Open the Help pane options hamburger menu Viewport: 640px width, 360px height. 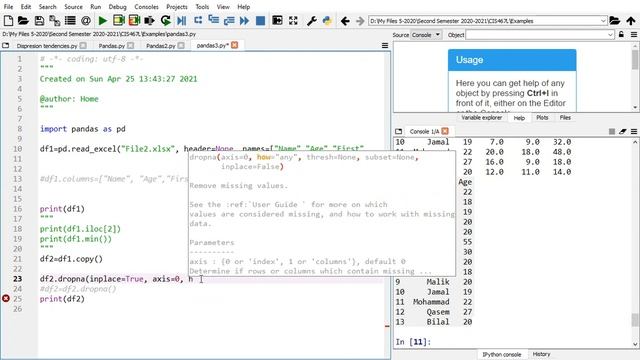coord(634,35)
